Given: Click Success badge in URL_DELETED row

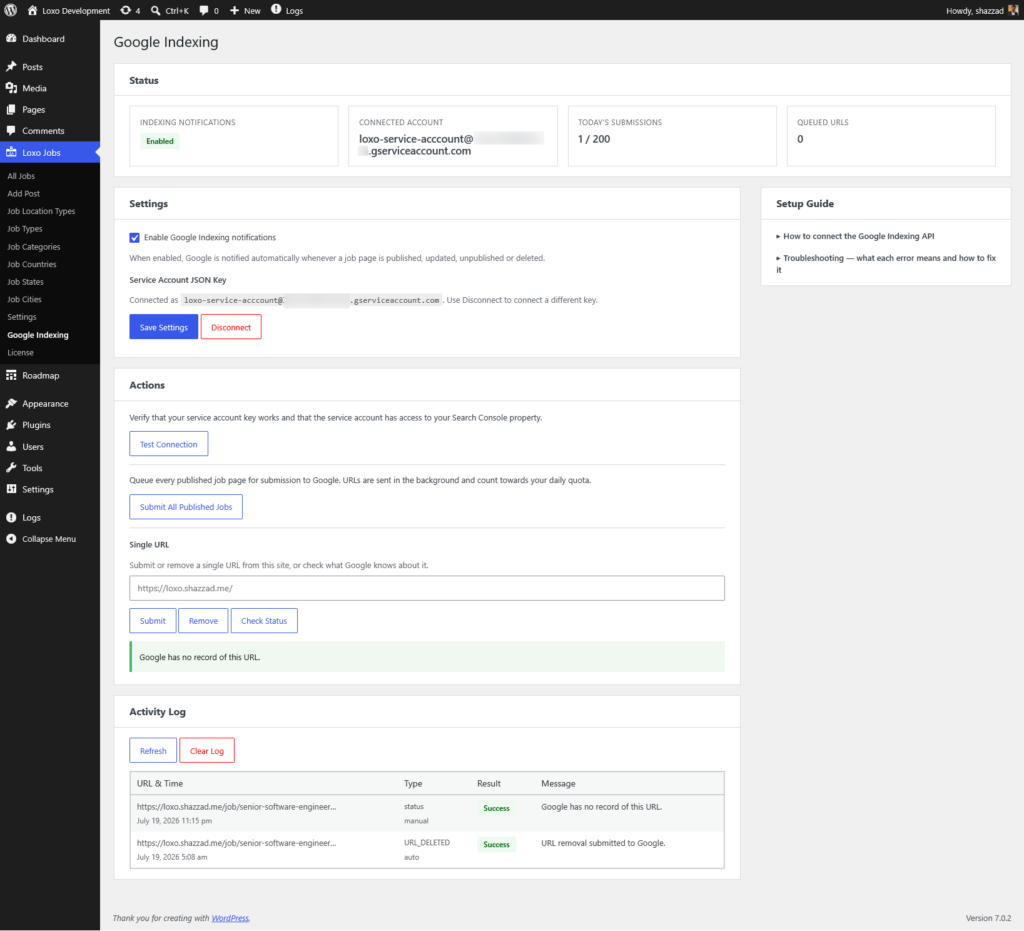Looking at the screenshot, I should [496, 845].
